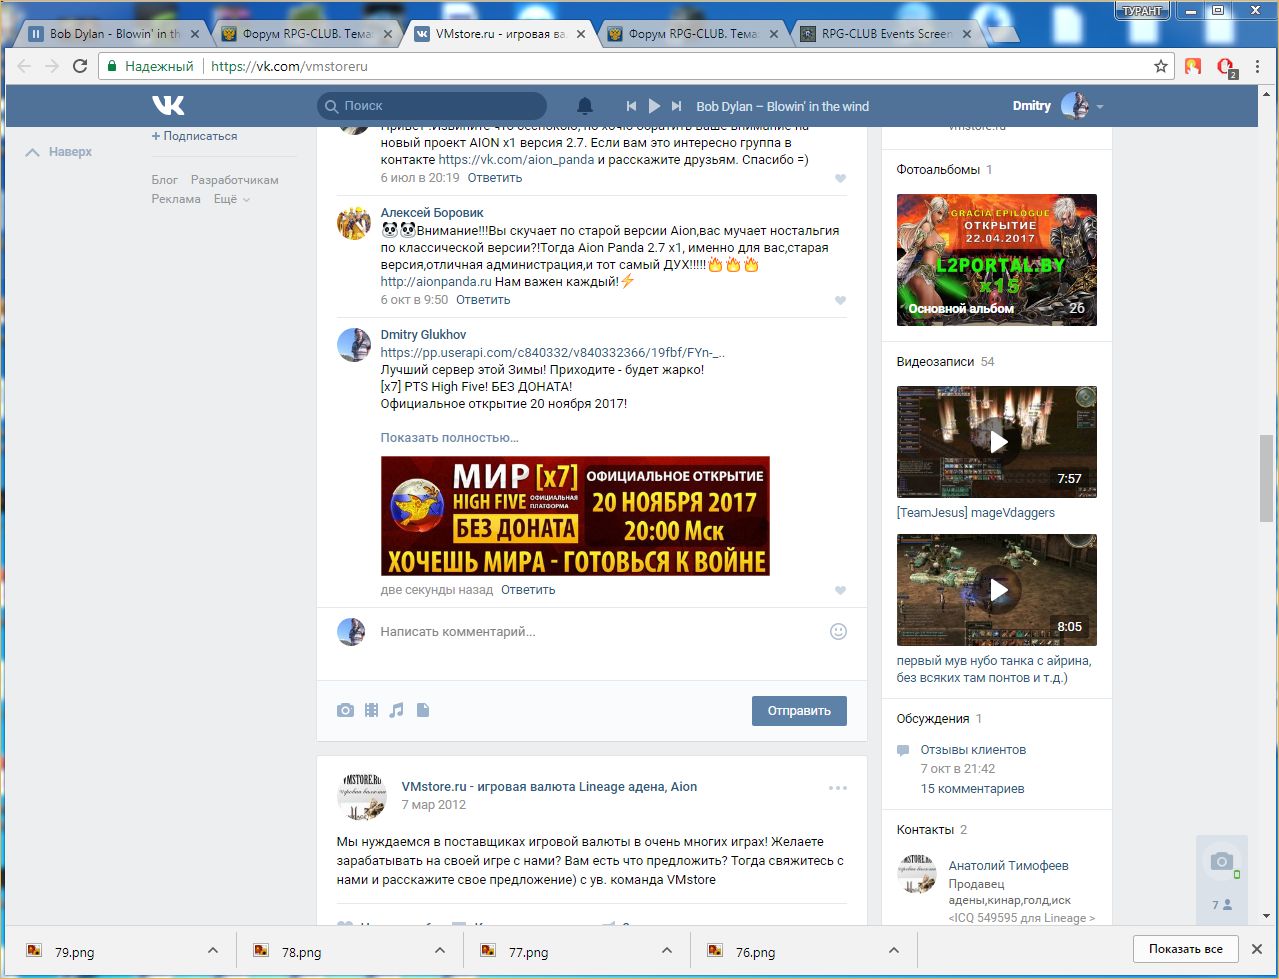The height and width of the screenshot is (979, 1279).
Task: Click the Написать комментарий field
Action: point(598,632)
